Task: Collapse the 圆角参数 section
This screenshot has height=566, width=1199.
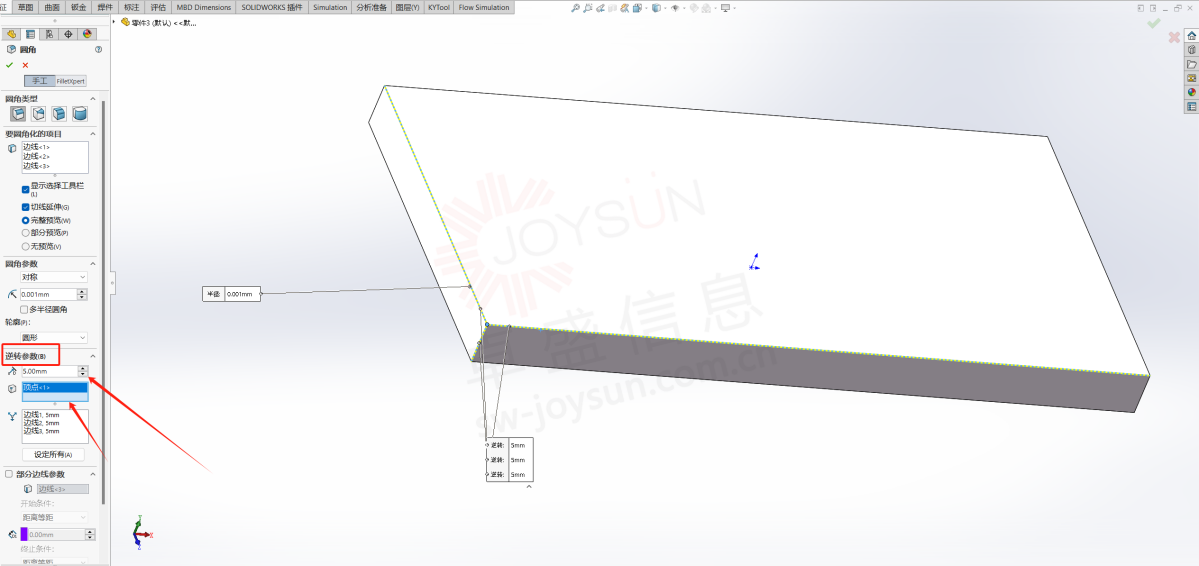Action: (x=93, y=264)
